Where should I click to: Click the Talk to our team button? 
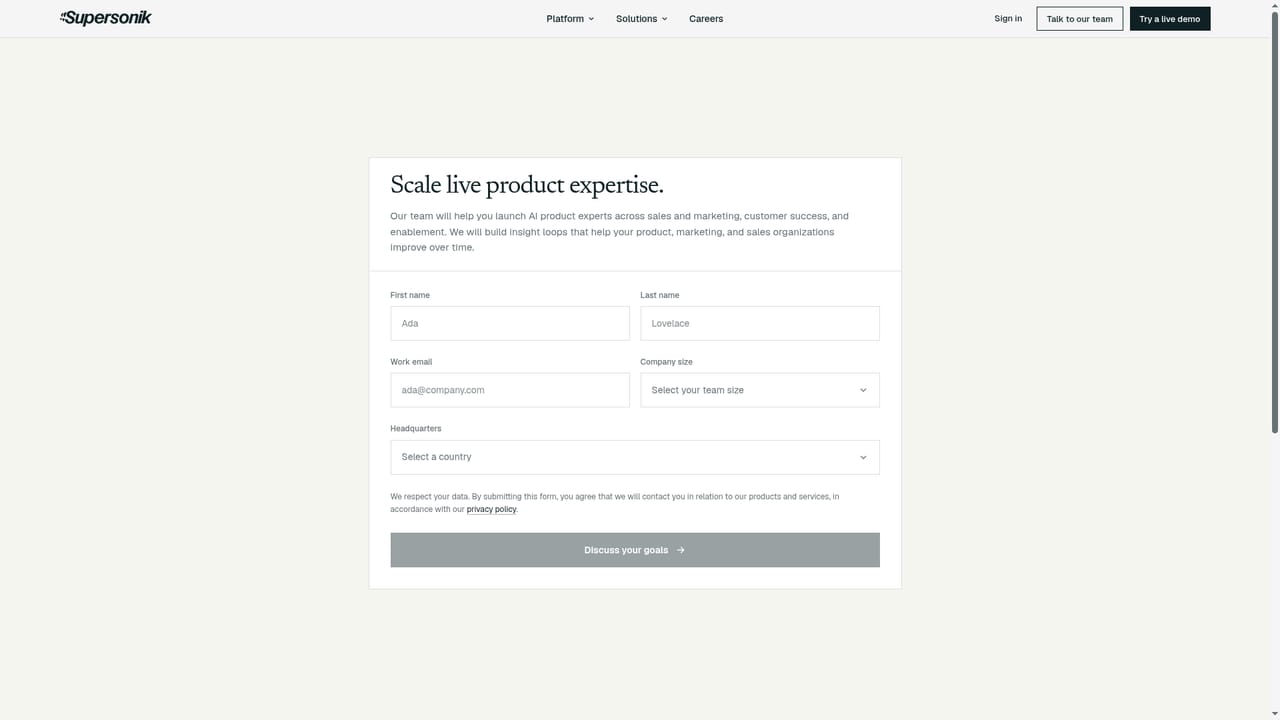click(x=1080, y=19)
